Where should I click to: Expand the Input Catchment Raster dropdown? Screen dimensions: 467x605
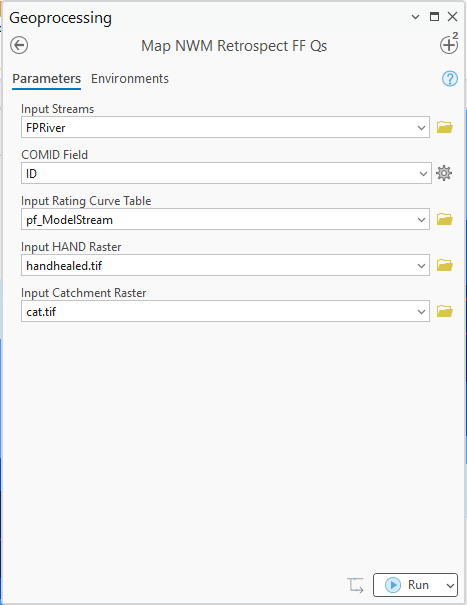(x=421, y=311)
